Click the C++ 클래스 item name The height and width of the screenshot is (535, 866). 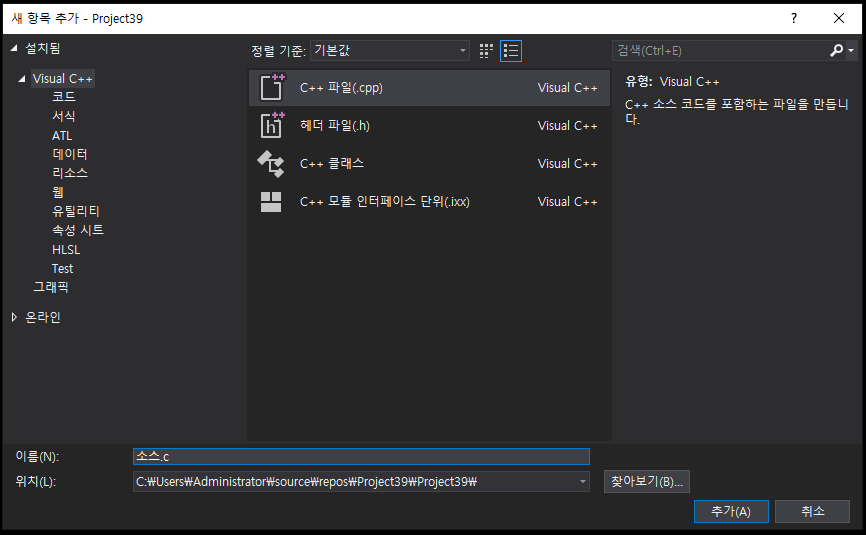click(332, 163)
